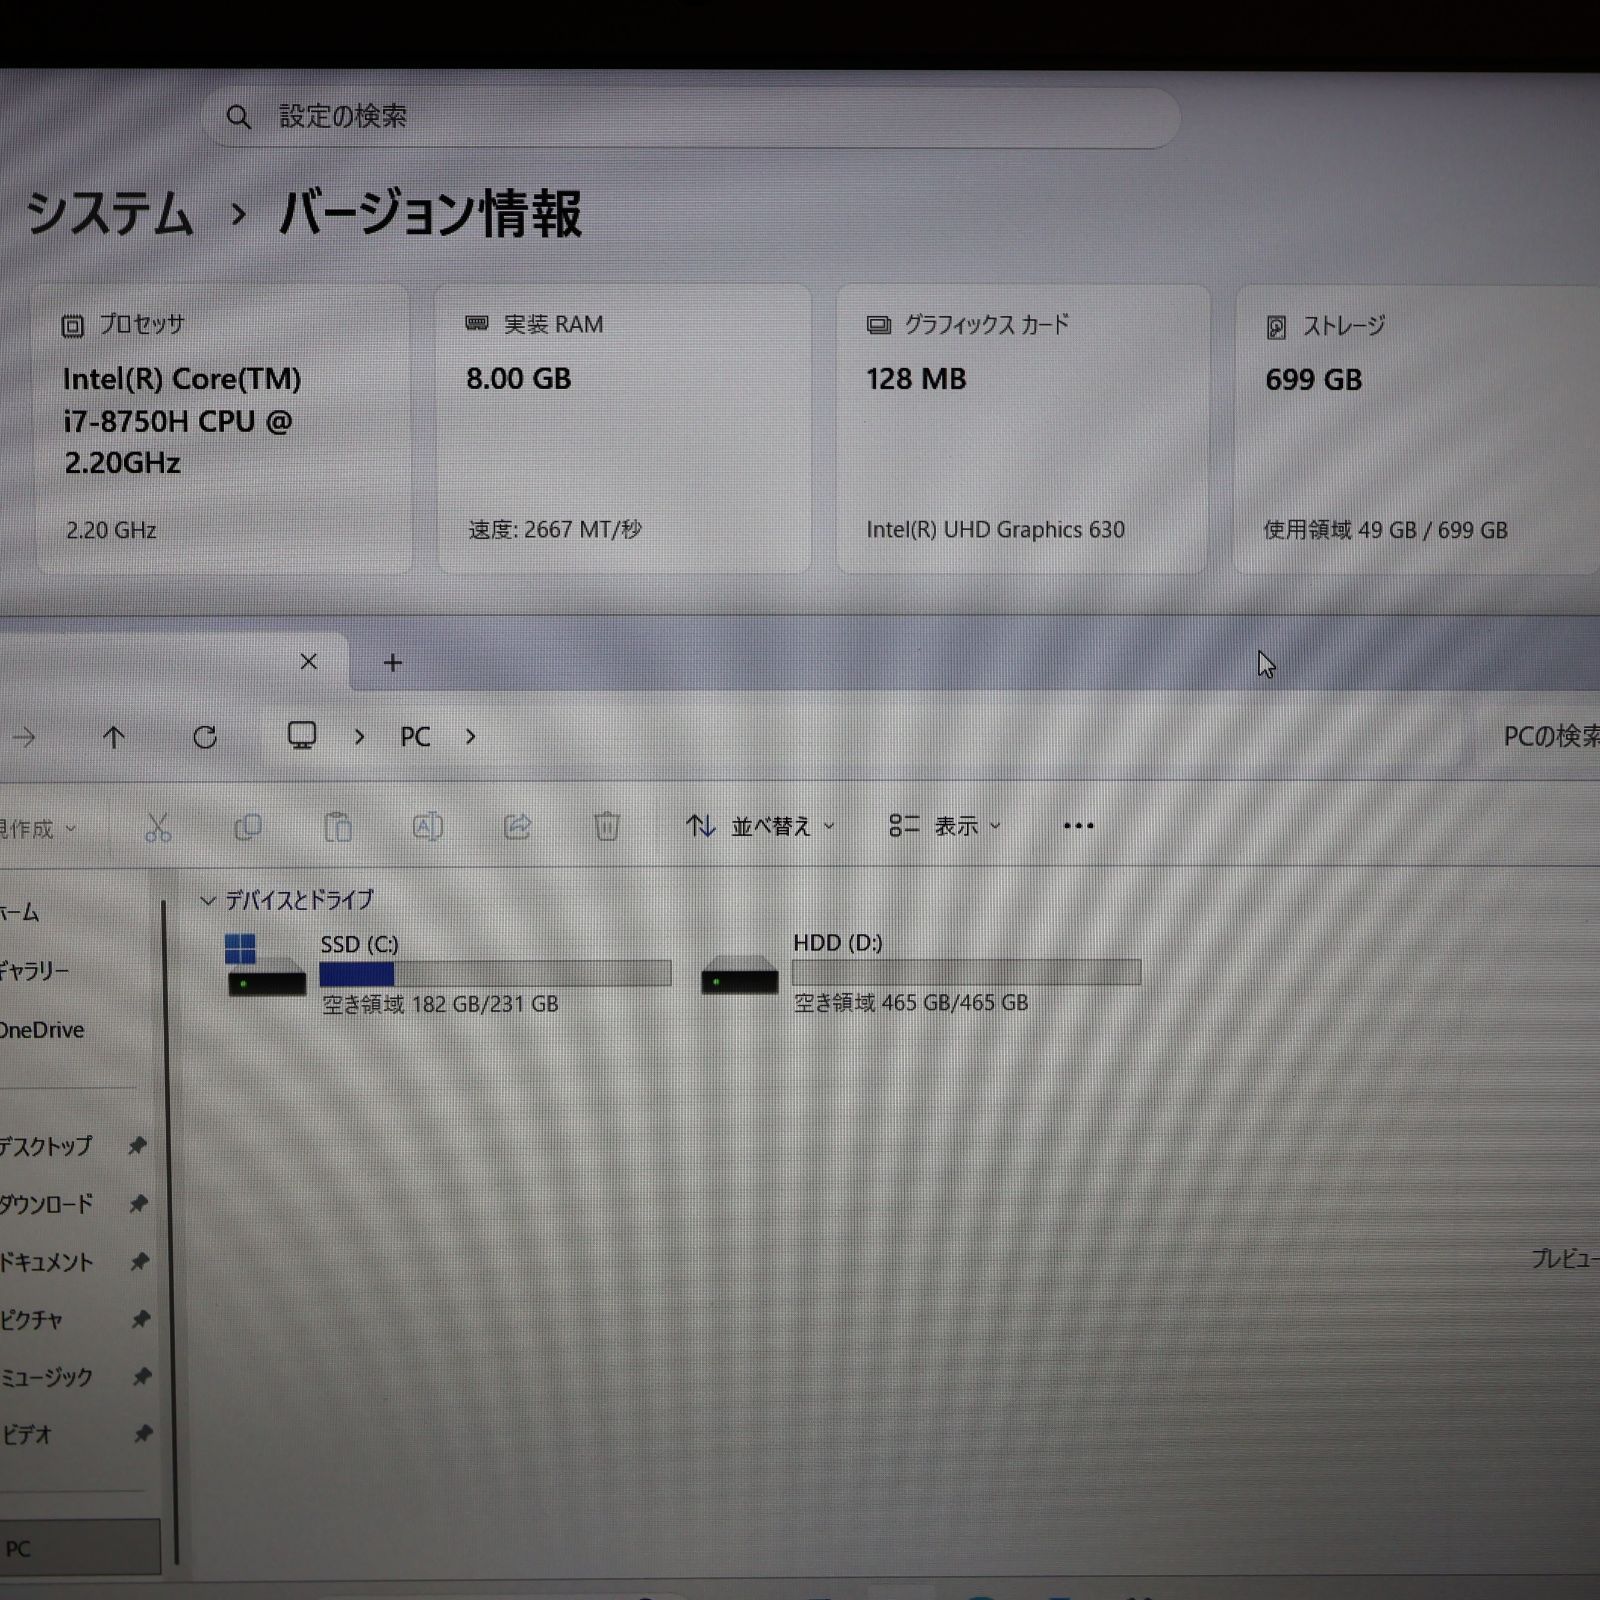Image resolution: width=1600 pixels, height=1600 pixels.
Task: Refresh the File Explorer view
Action: pos(205,738)
